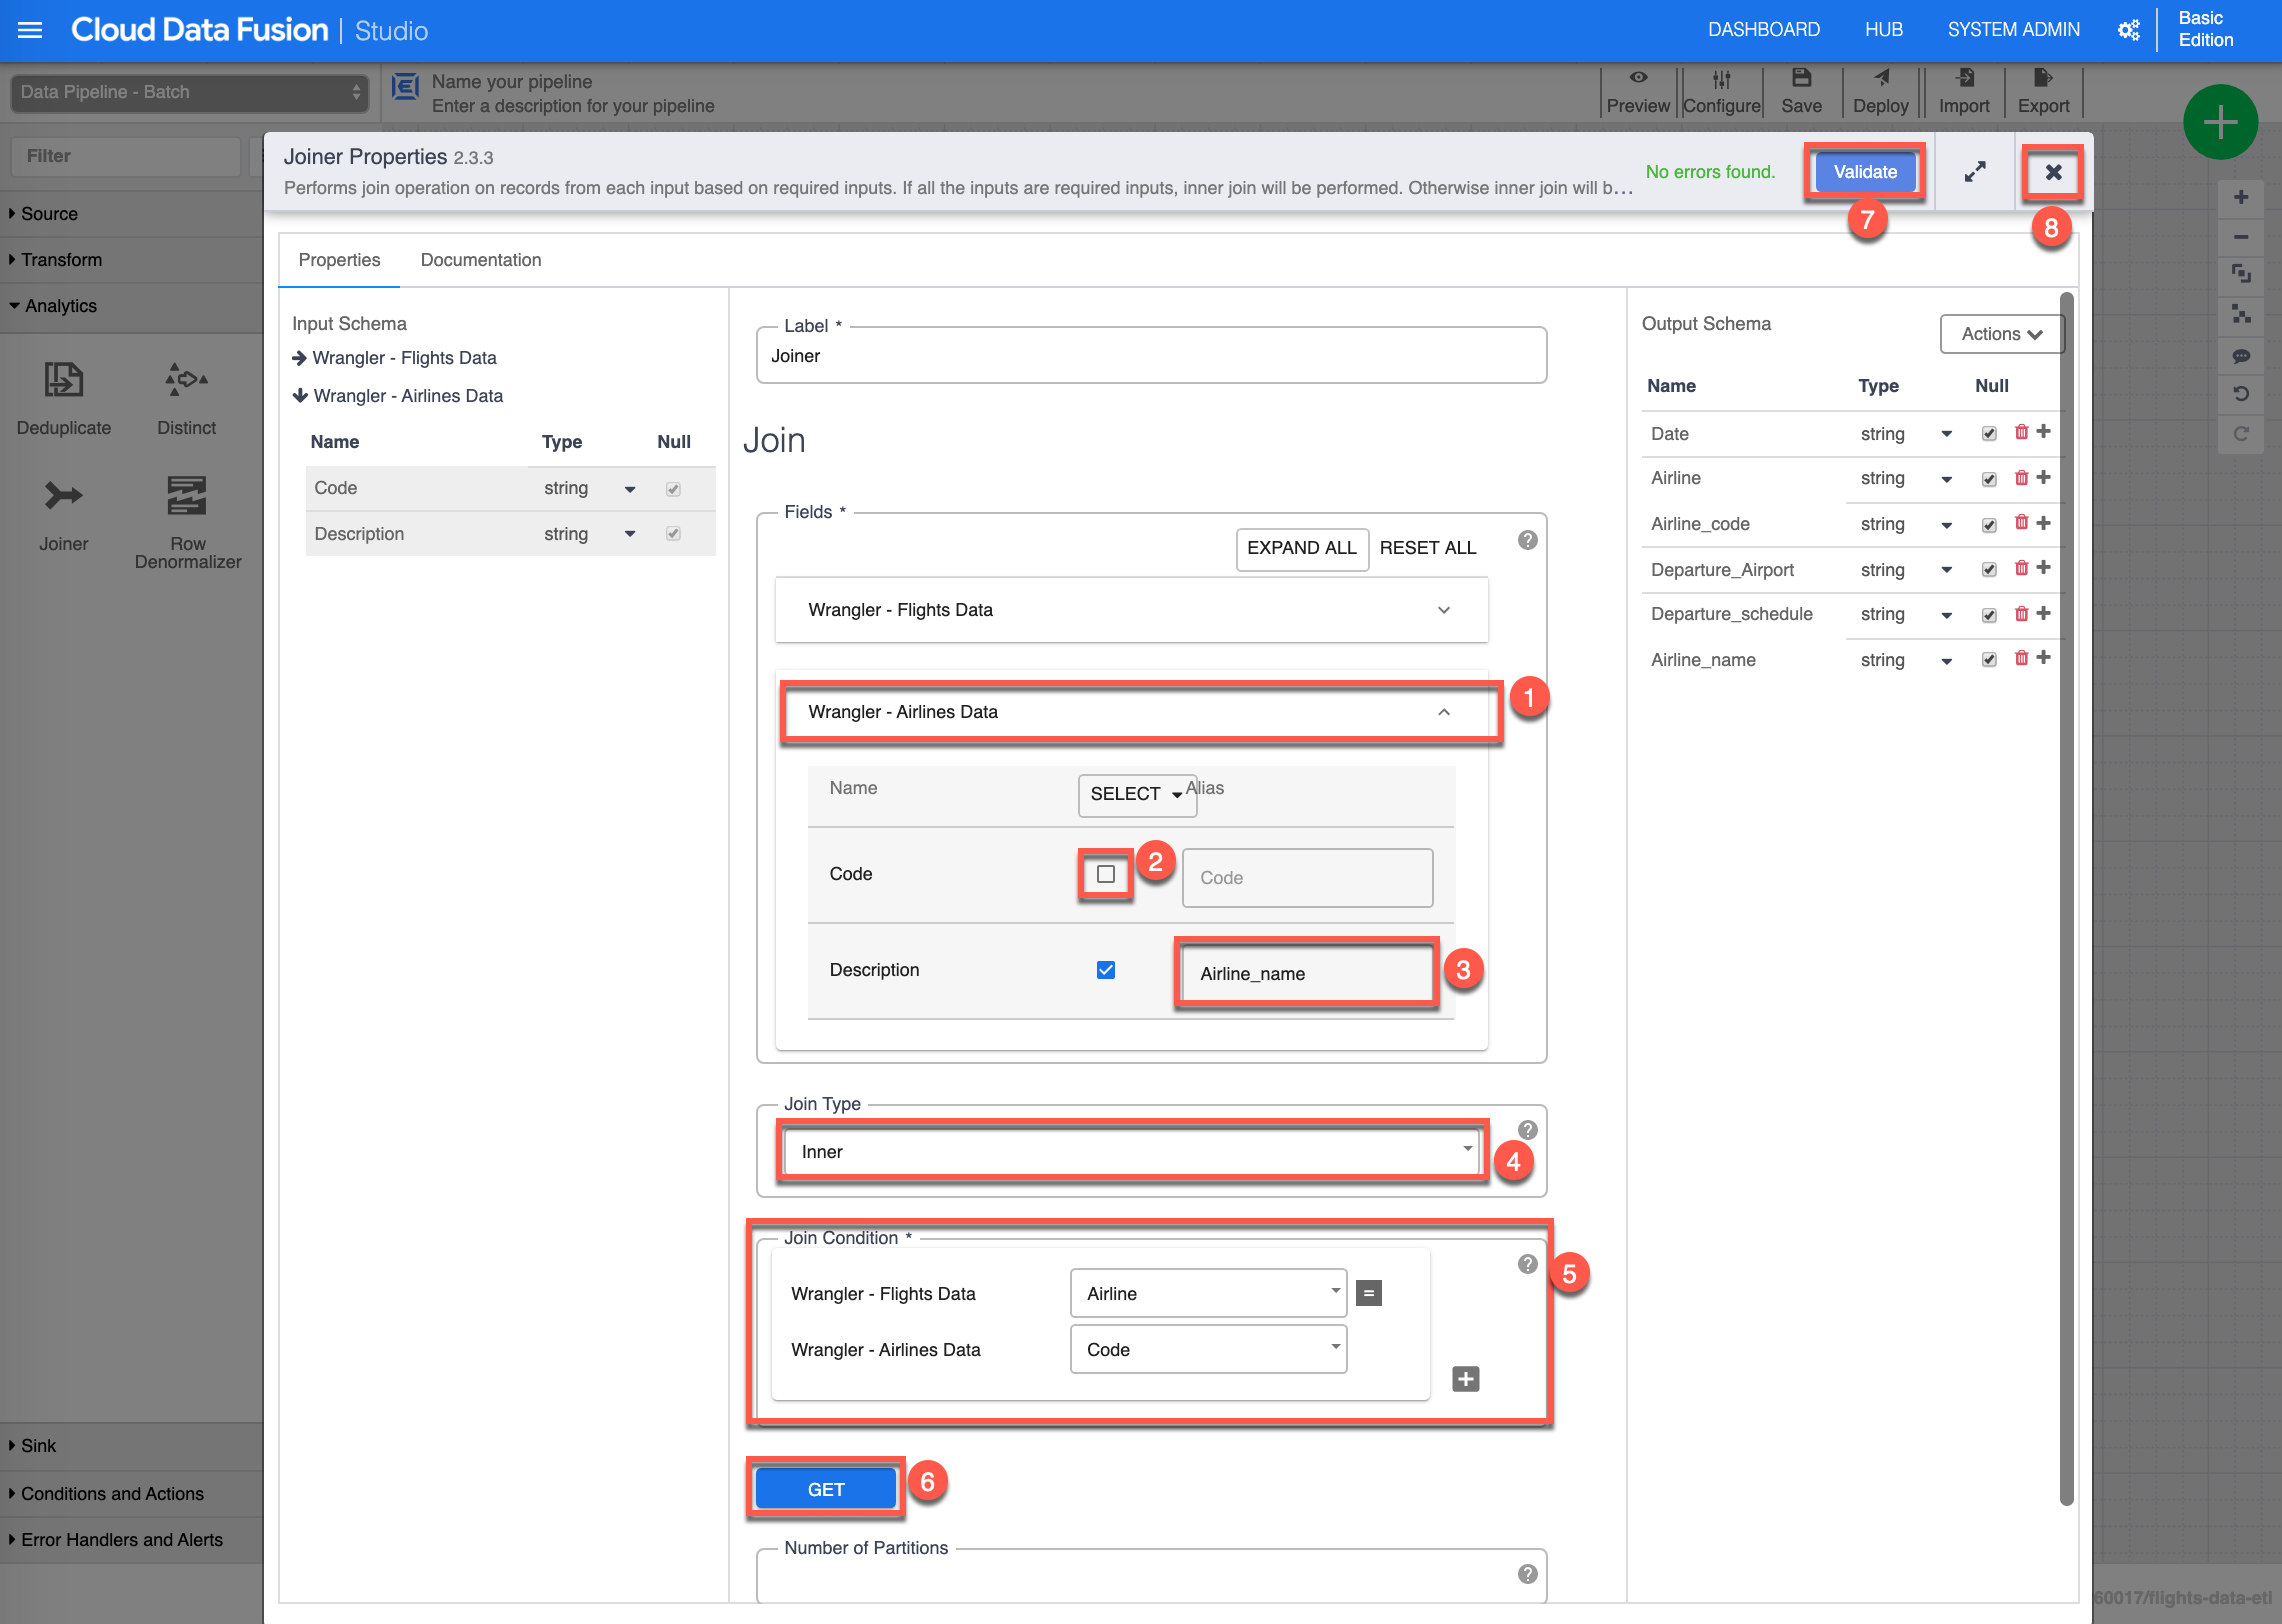Open Join Type help question mark
This screenshot has width=2282, height=1624.
coord(1527,1130)
